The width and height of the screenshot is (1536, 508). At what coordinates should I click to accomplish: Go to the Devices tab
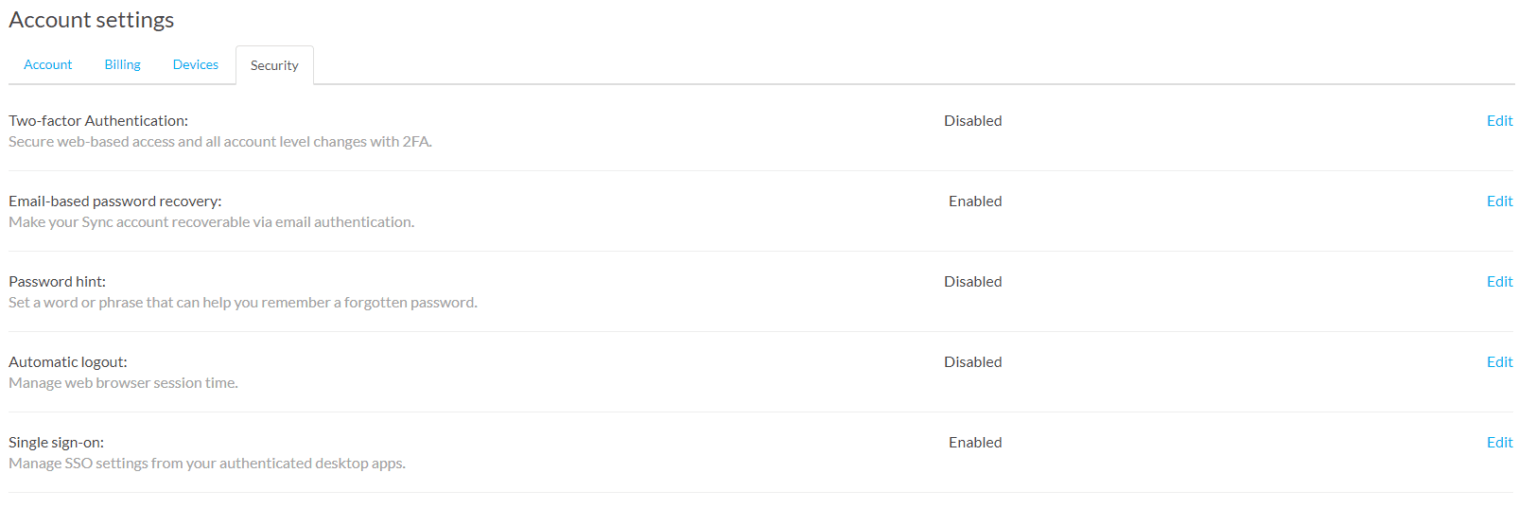195,65
